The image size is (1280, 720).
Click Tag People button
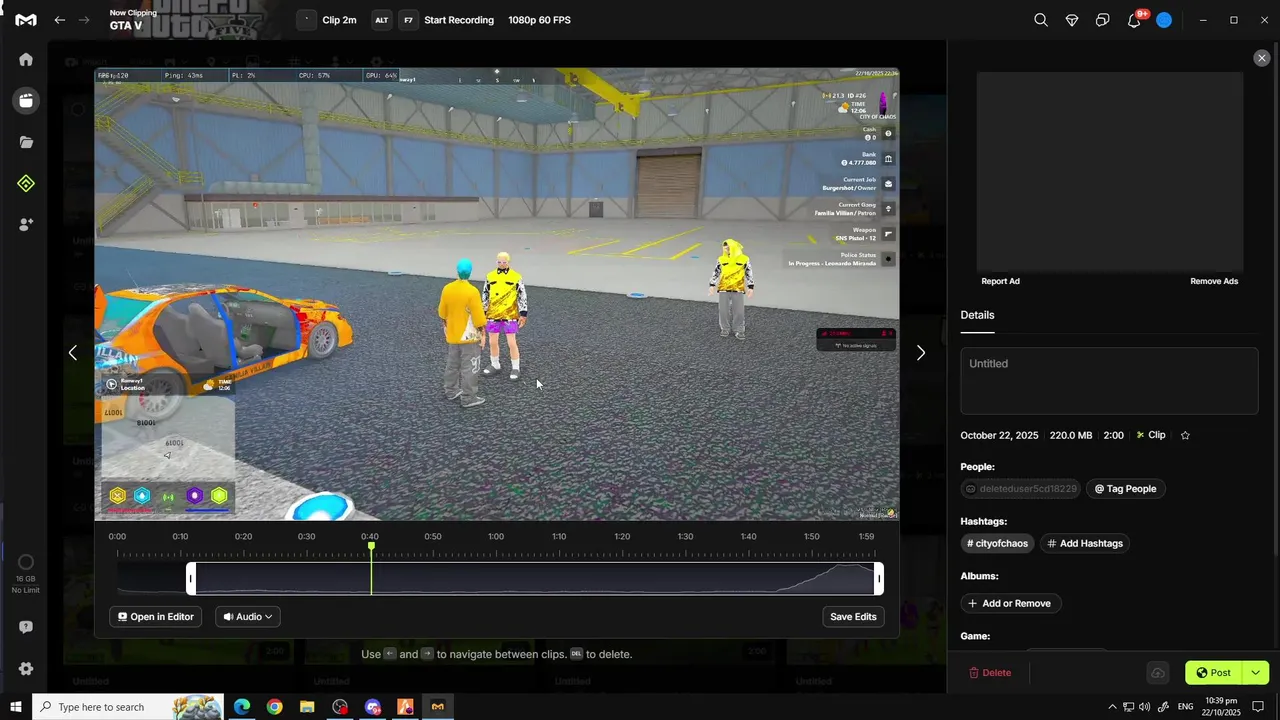tap(1125, 489)
